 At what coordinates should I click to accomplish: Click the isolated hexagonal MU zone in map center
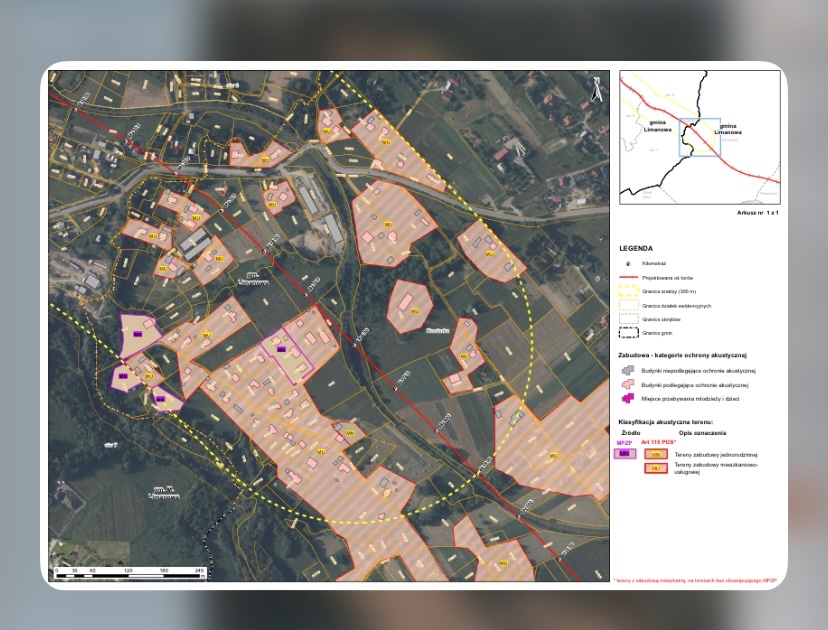click(x=407, y=305)
